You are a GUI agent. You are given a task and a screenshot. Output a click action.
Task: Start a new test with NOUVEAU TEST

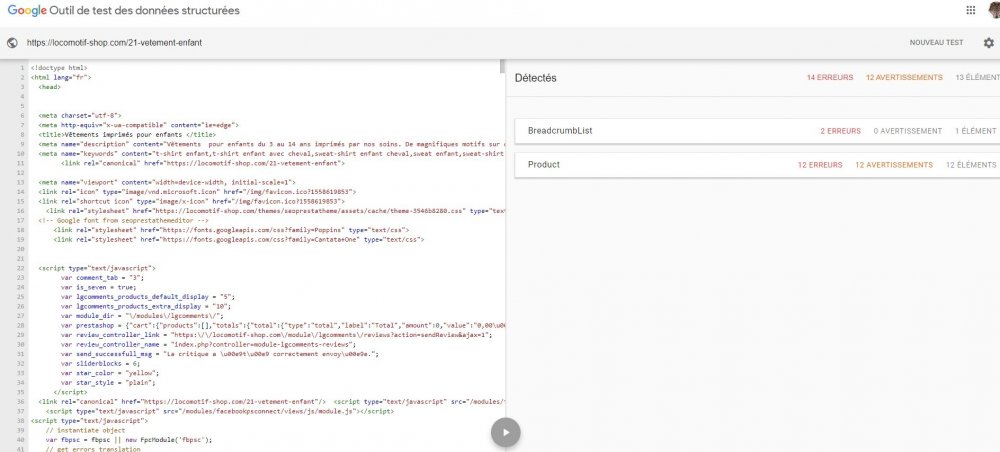pyautogui.click(x=936, y=43)
